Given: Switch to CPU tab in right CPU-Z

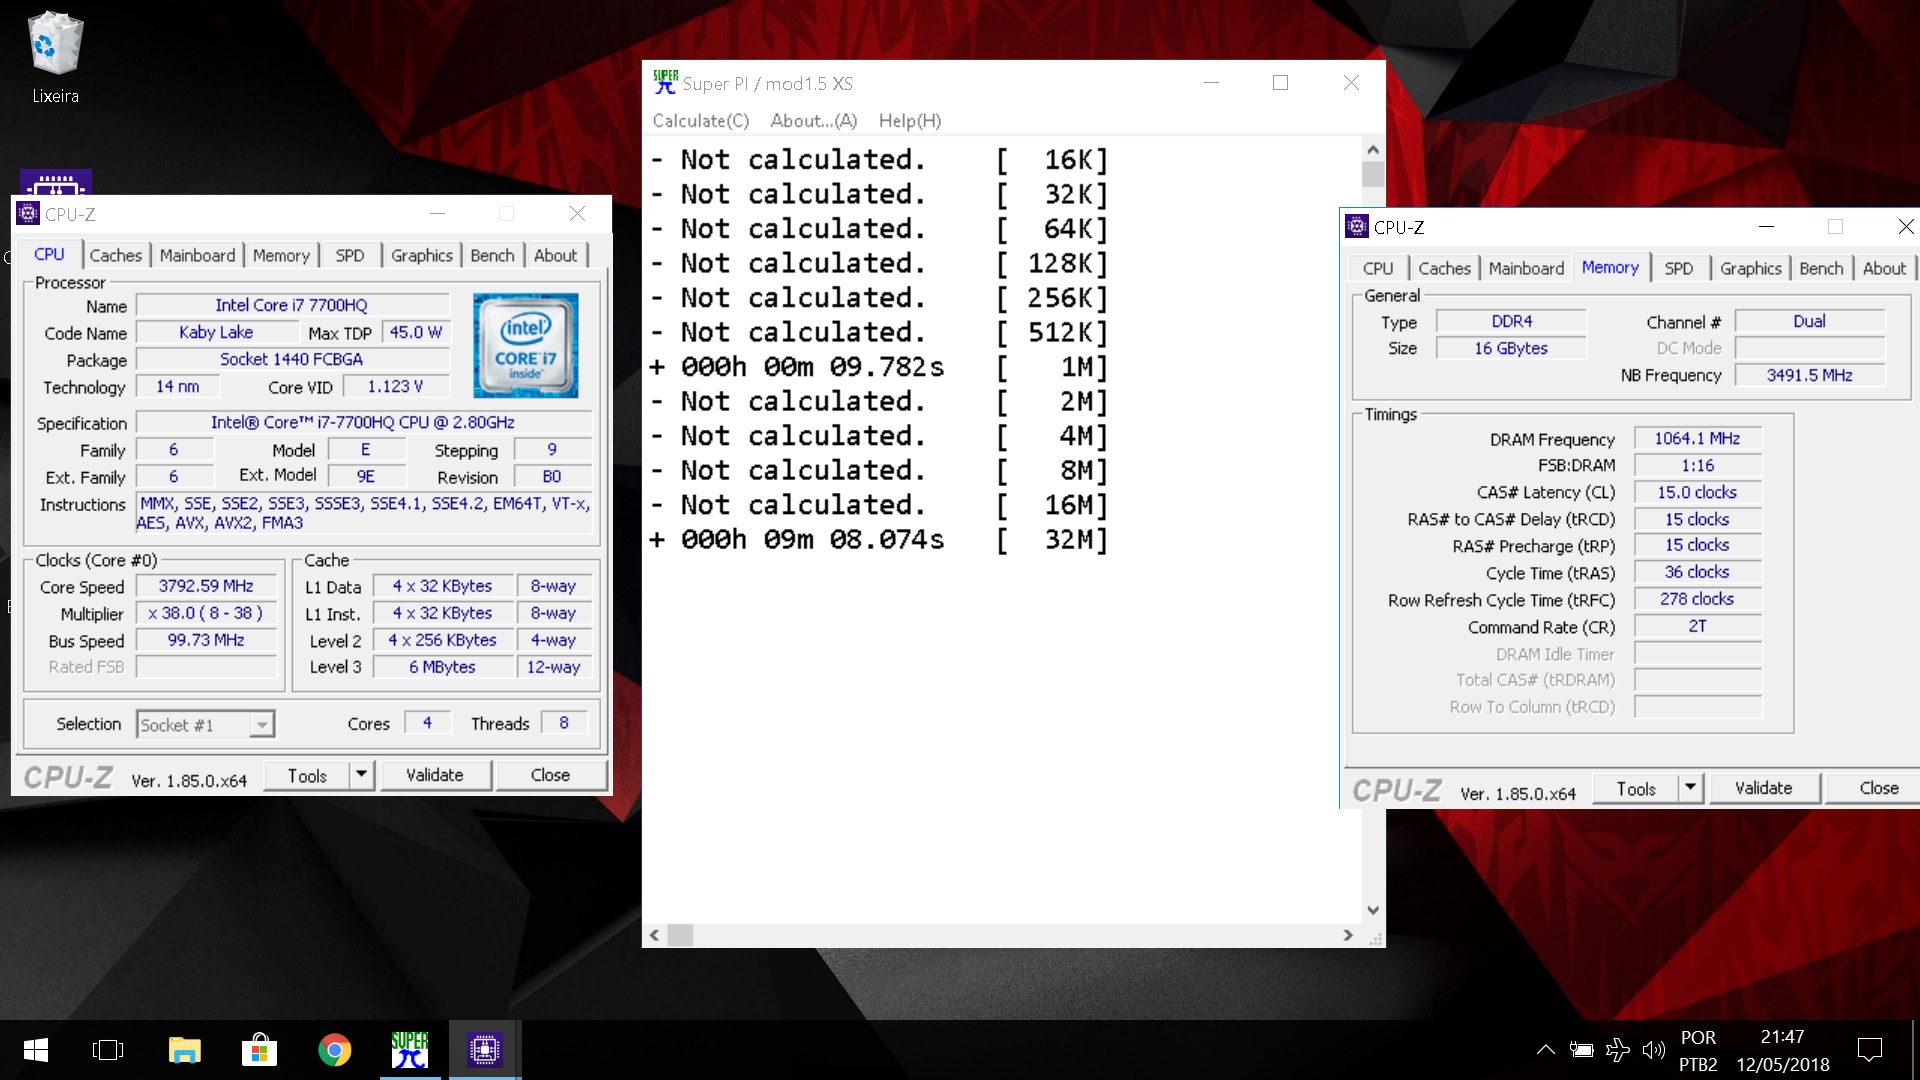Looking at the screenshot, I should [1378, 268].
